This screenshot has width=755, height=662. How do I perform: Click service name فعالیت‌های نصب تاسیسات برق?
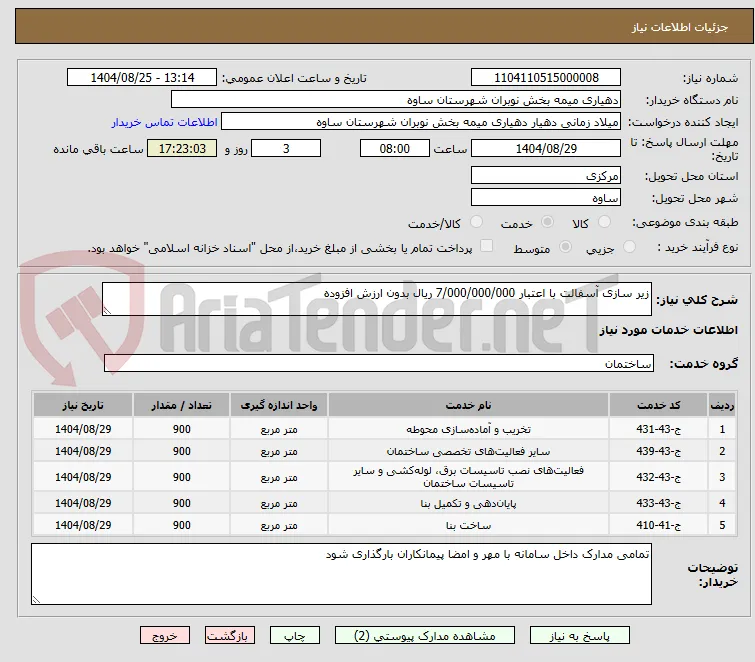coord(469,477)
